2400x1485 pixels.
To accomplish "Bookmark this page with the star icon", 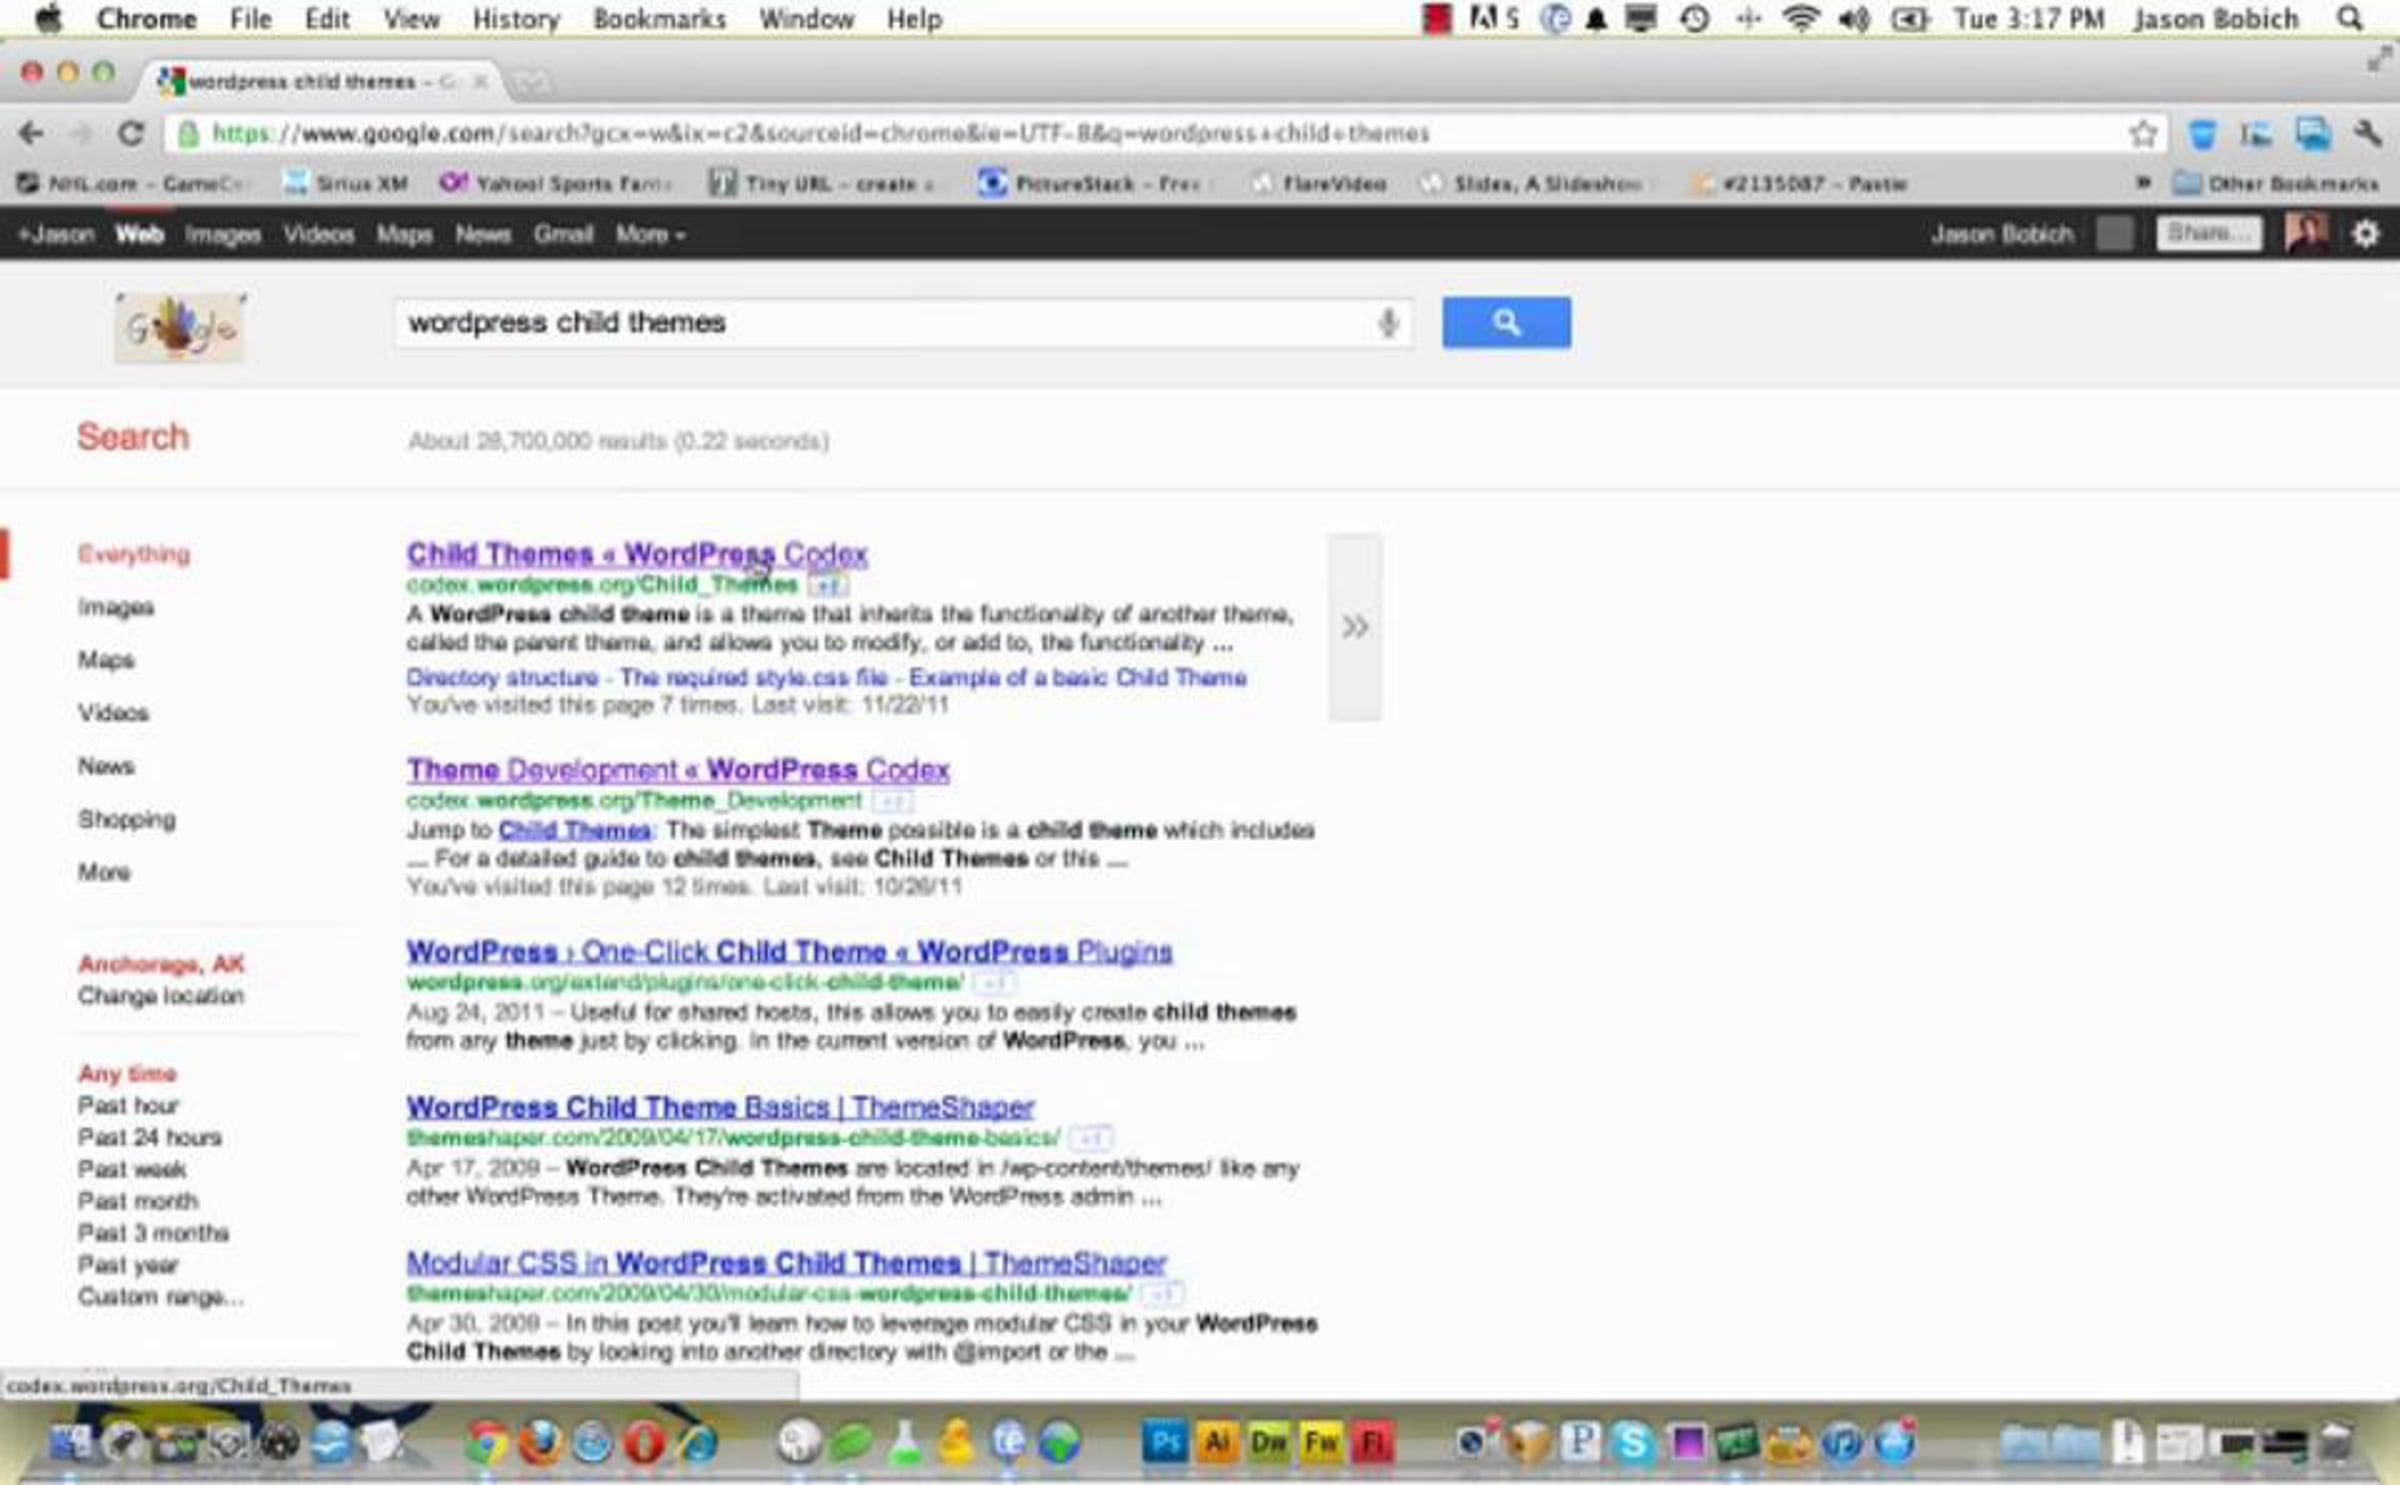I will [x=2142, y=133].
